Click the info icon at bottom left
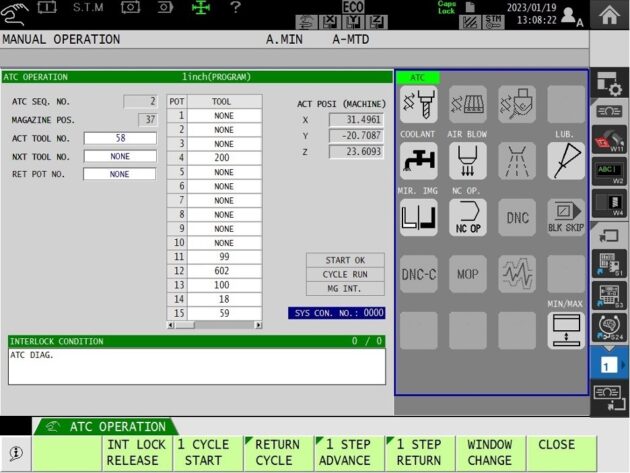This screenshot has height=473, width=630. tap(16, 453)
